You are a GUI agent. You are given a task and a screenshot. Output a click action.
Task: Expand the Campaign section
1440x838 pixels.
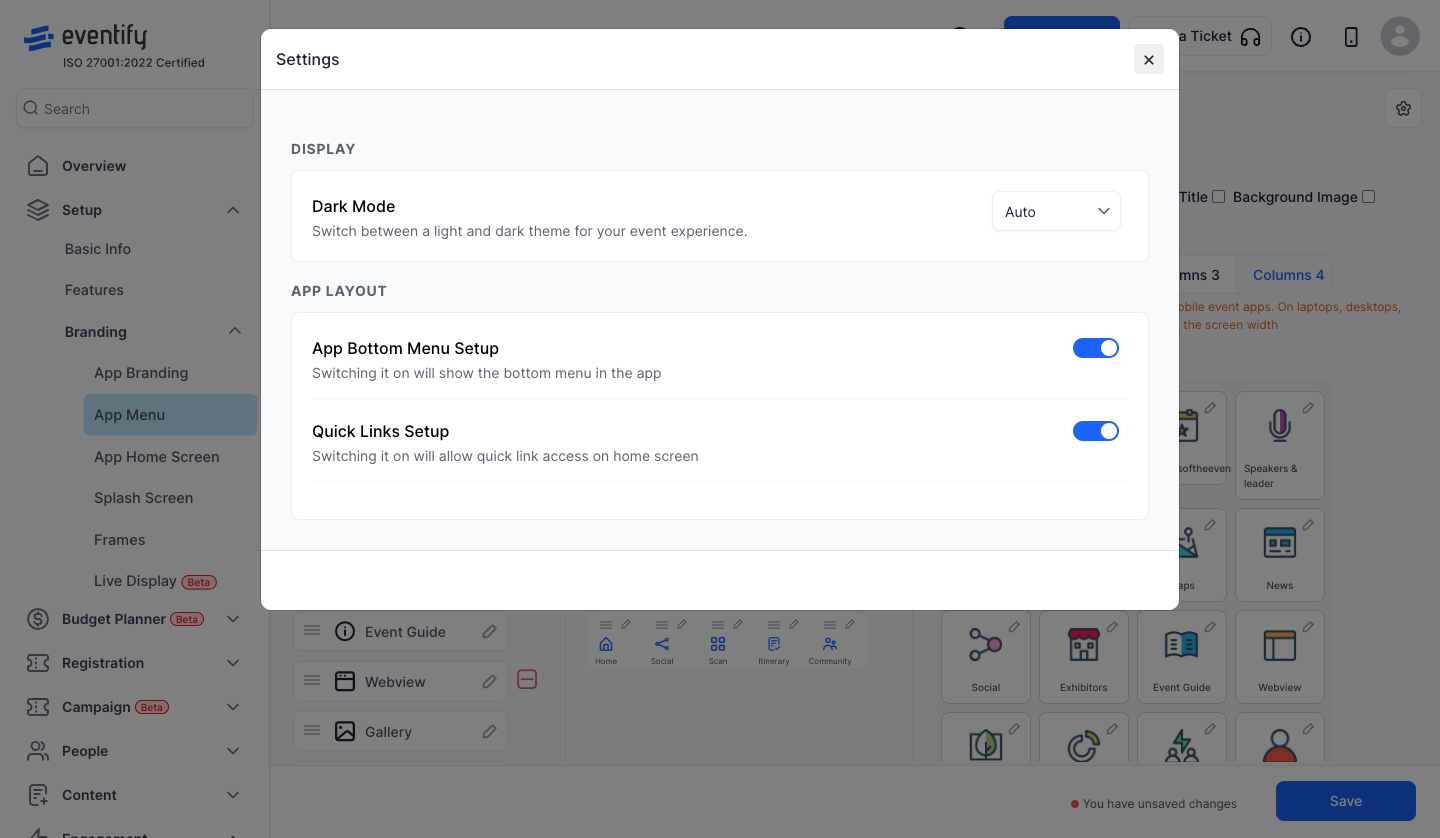point(233,707)
